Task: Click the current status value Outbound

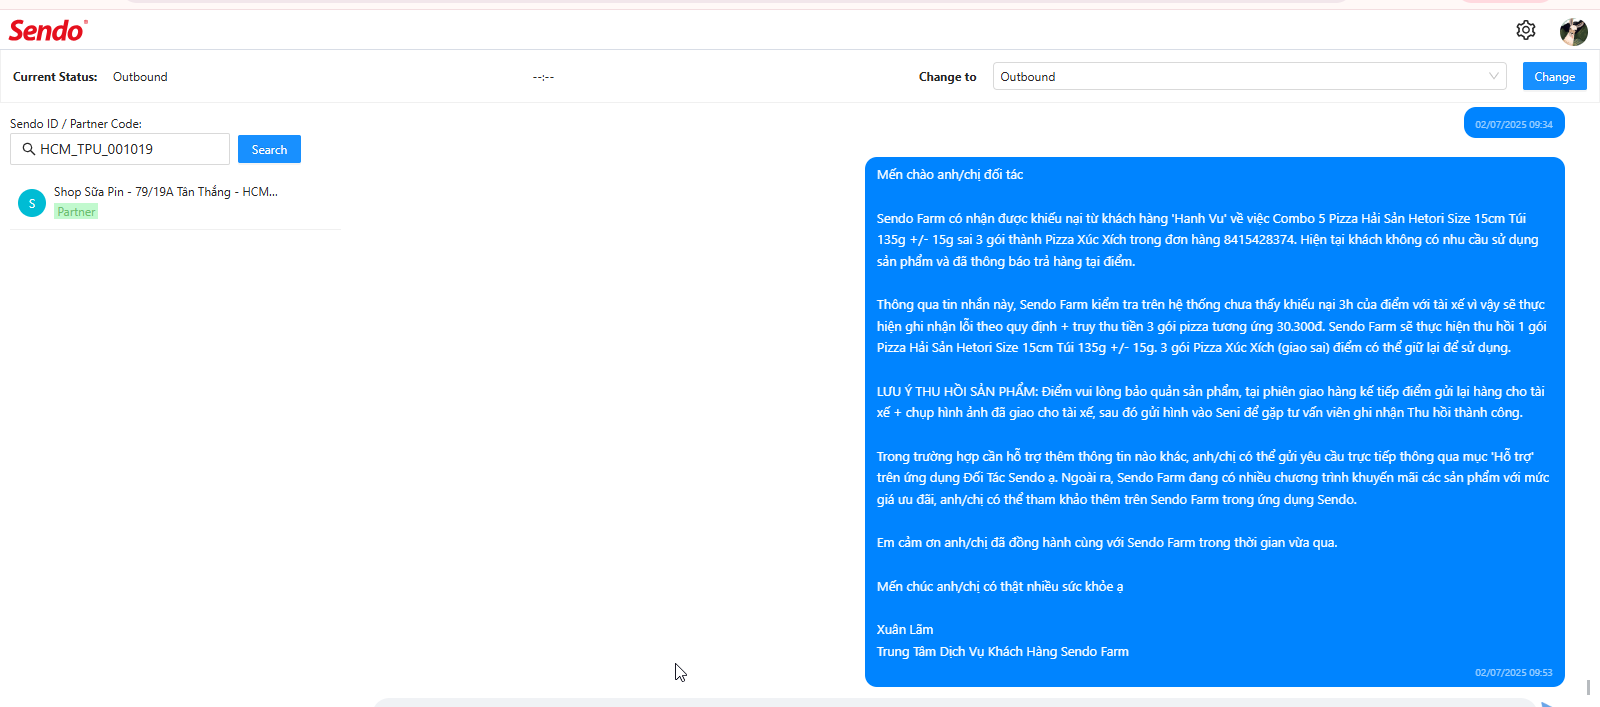Action: click(x=140, y=77)
